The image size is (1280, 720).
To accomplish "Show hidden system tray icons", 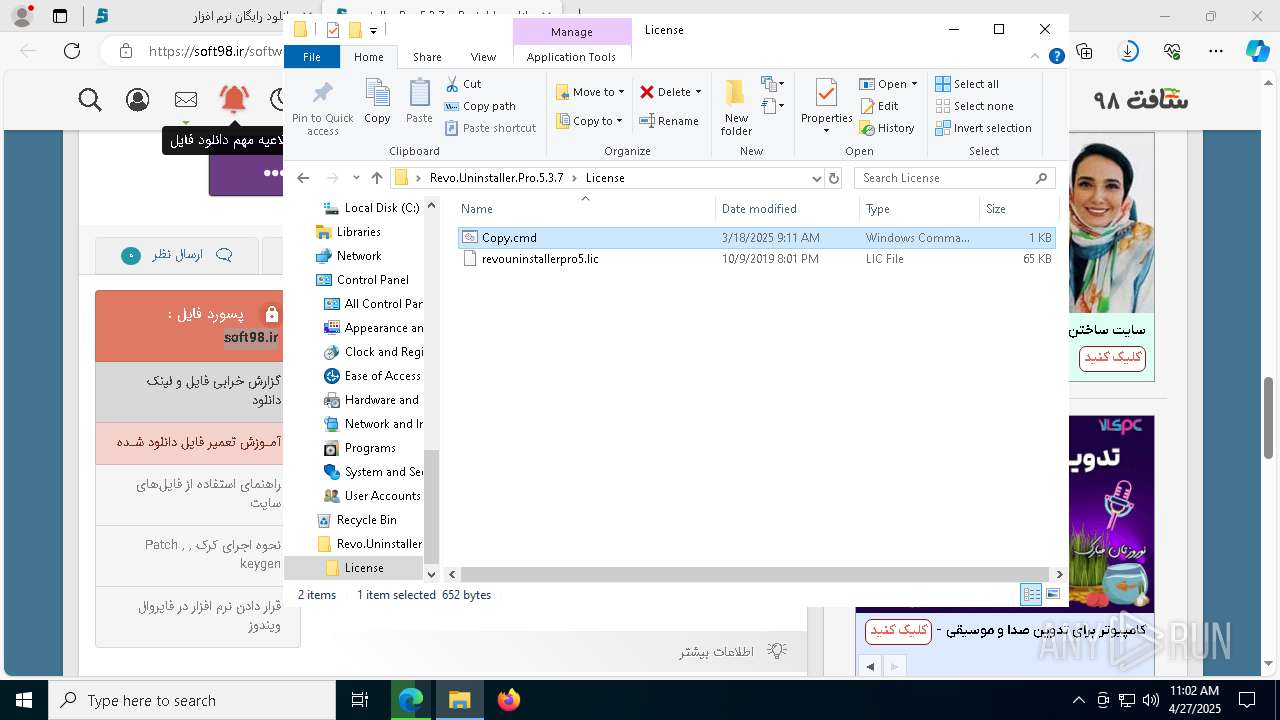I will tap(1078, 700).
